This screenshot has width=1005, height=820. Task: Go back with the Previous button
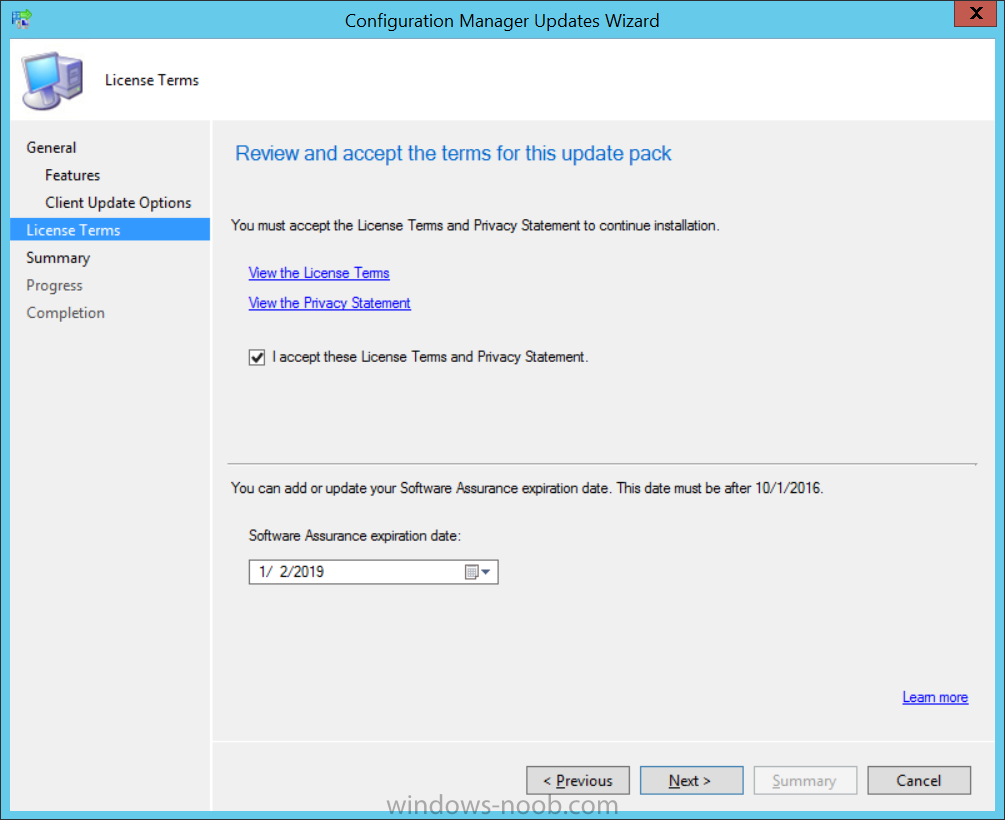pos(578,780)
